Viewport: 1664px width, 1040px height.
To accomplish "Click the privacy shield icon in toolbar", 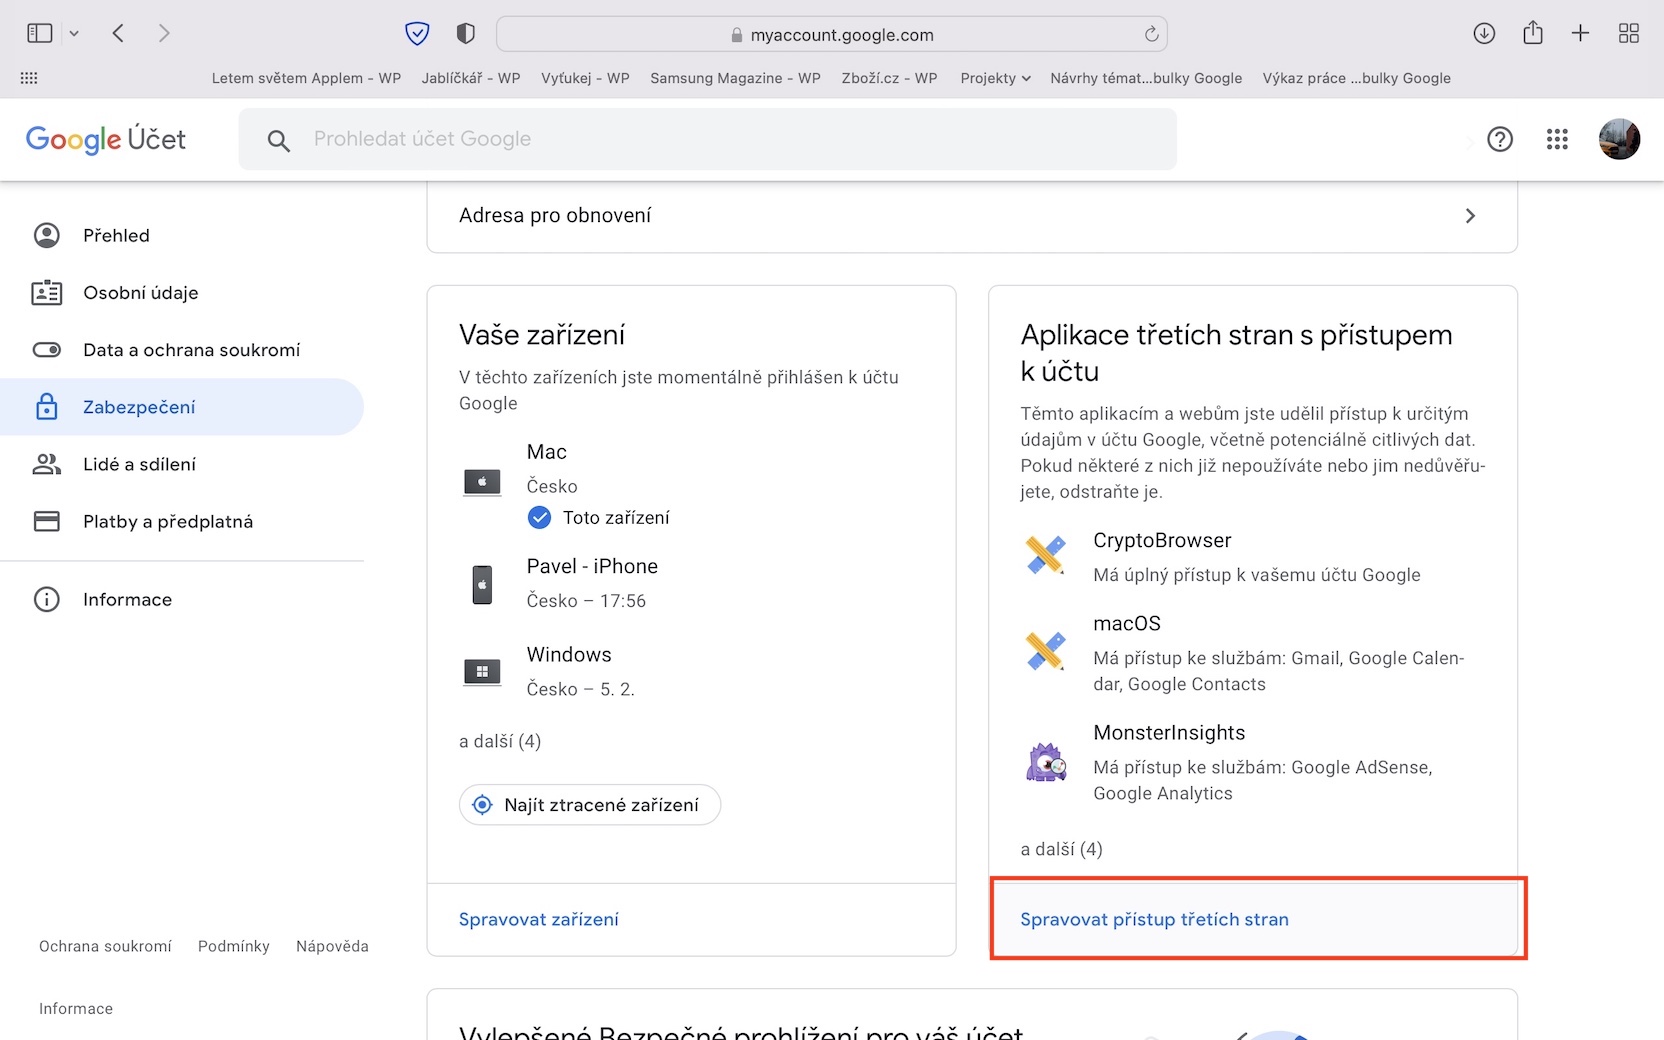I will click(465, 34).
